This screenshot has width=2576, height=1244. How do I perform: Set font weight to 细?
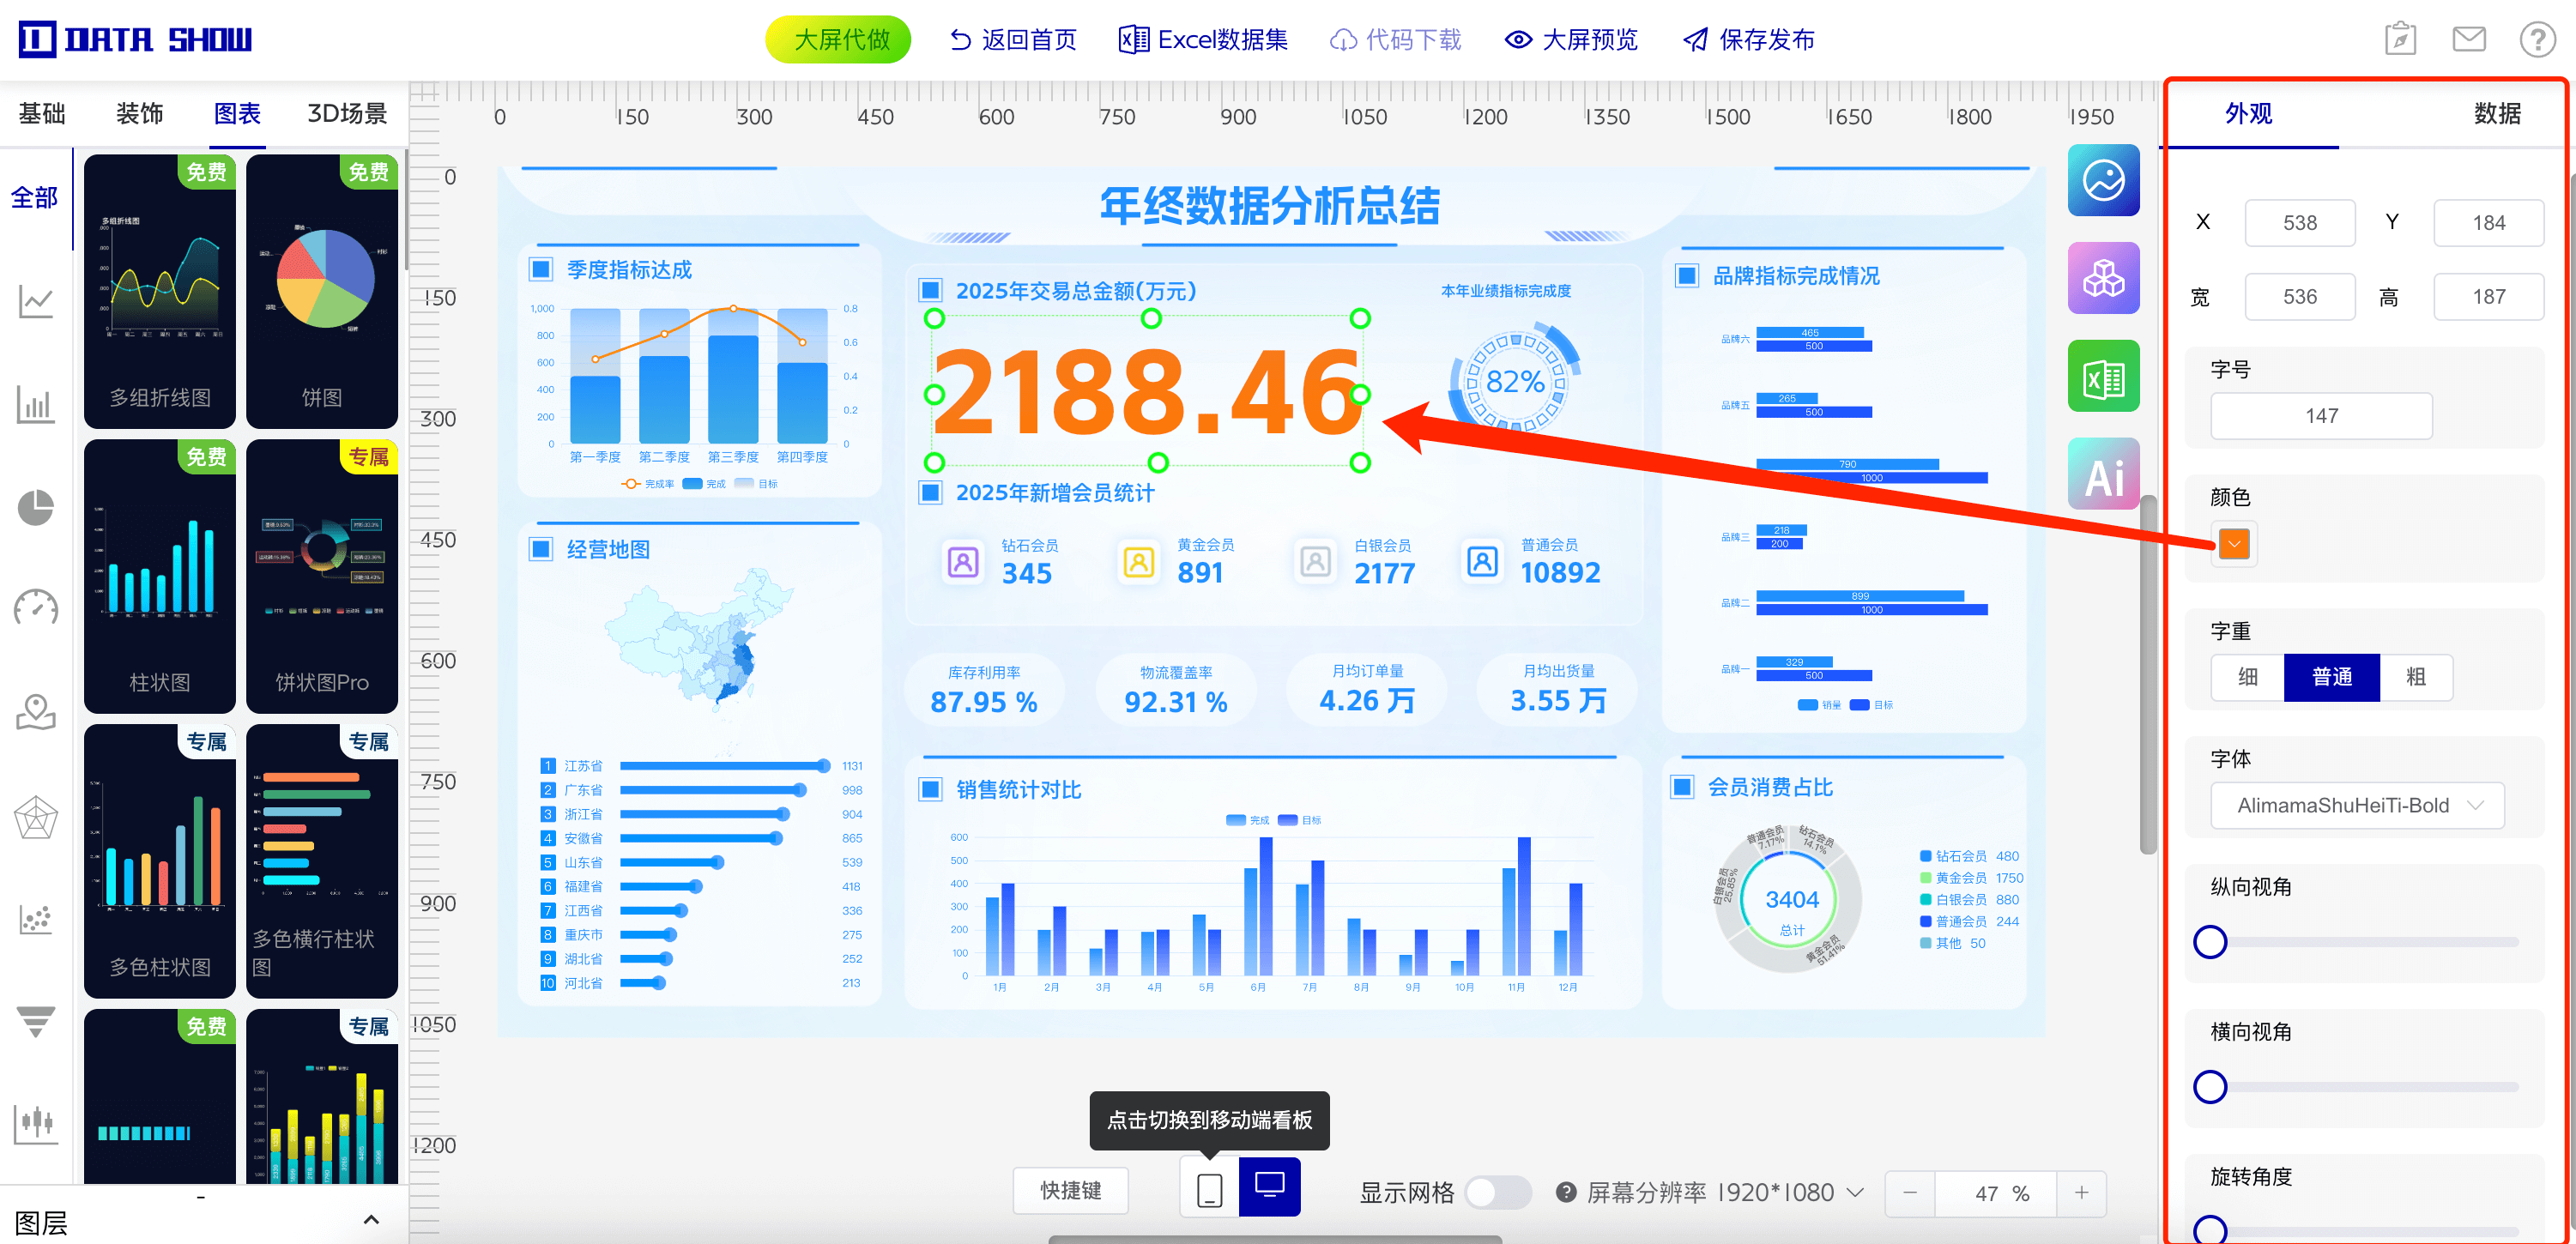click(x=2247, y=677)
